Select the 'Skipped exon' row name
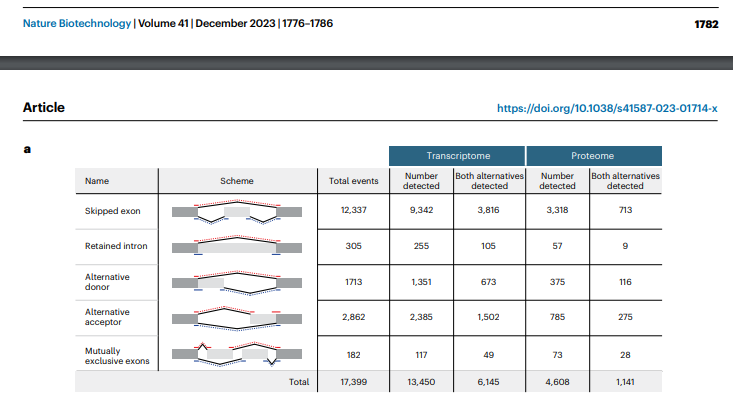The height and width of the screenshot is (401, 733). click(113, 211)
